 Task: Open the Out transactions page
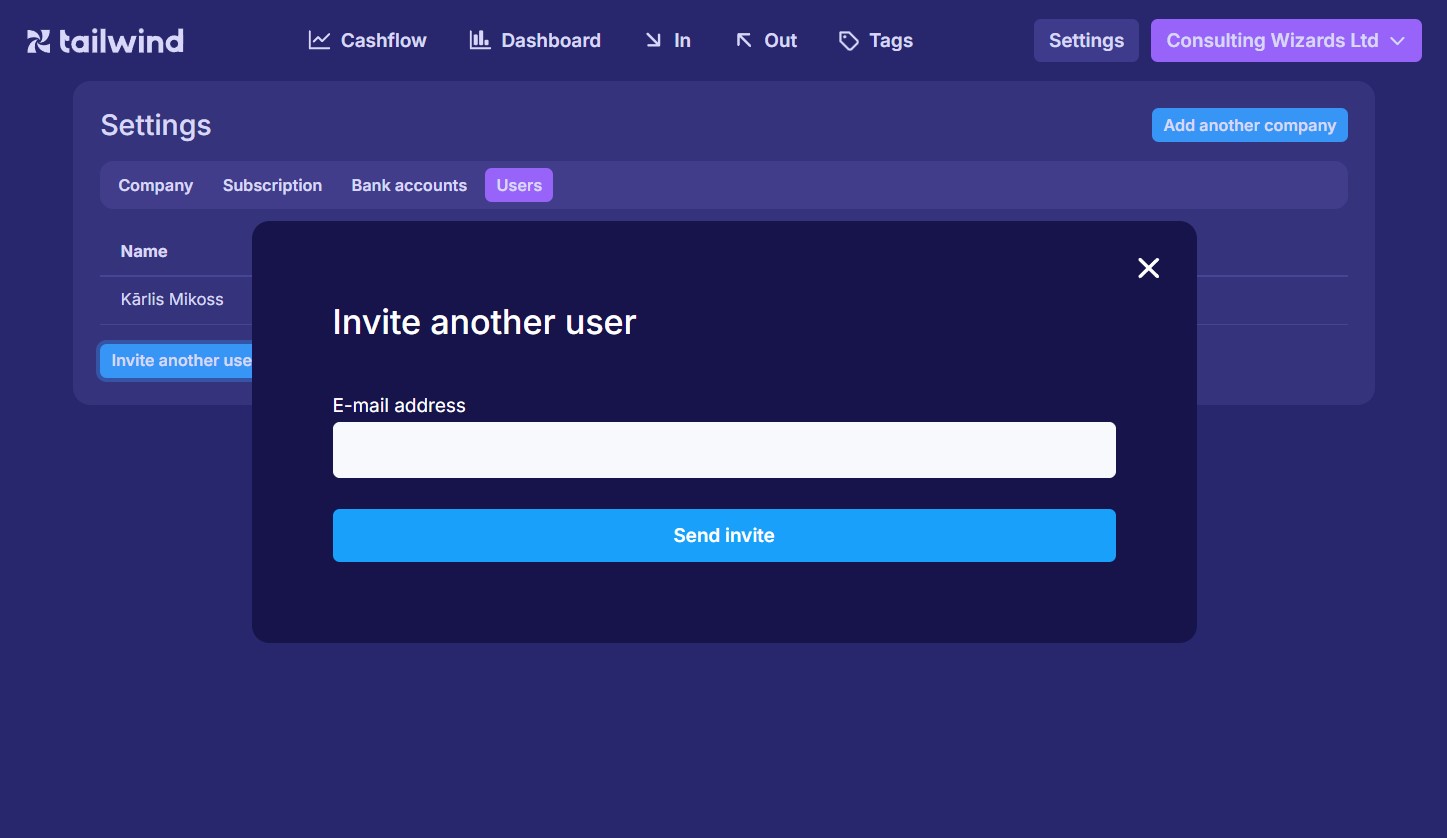click(x=766, y=41)
